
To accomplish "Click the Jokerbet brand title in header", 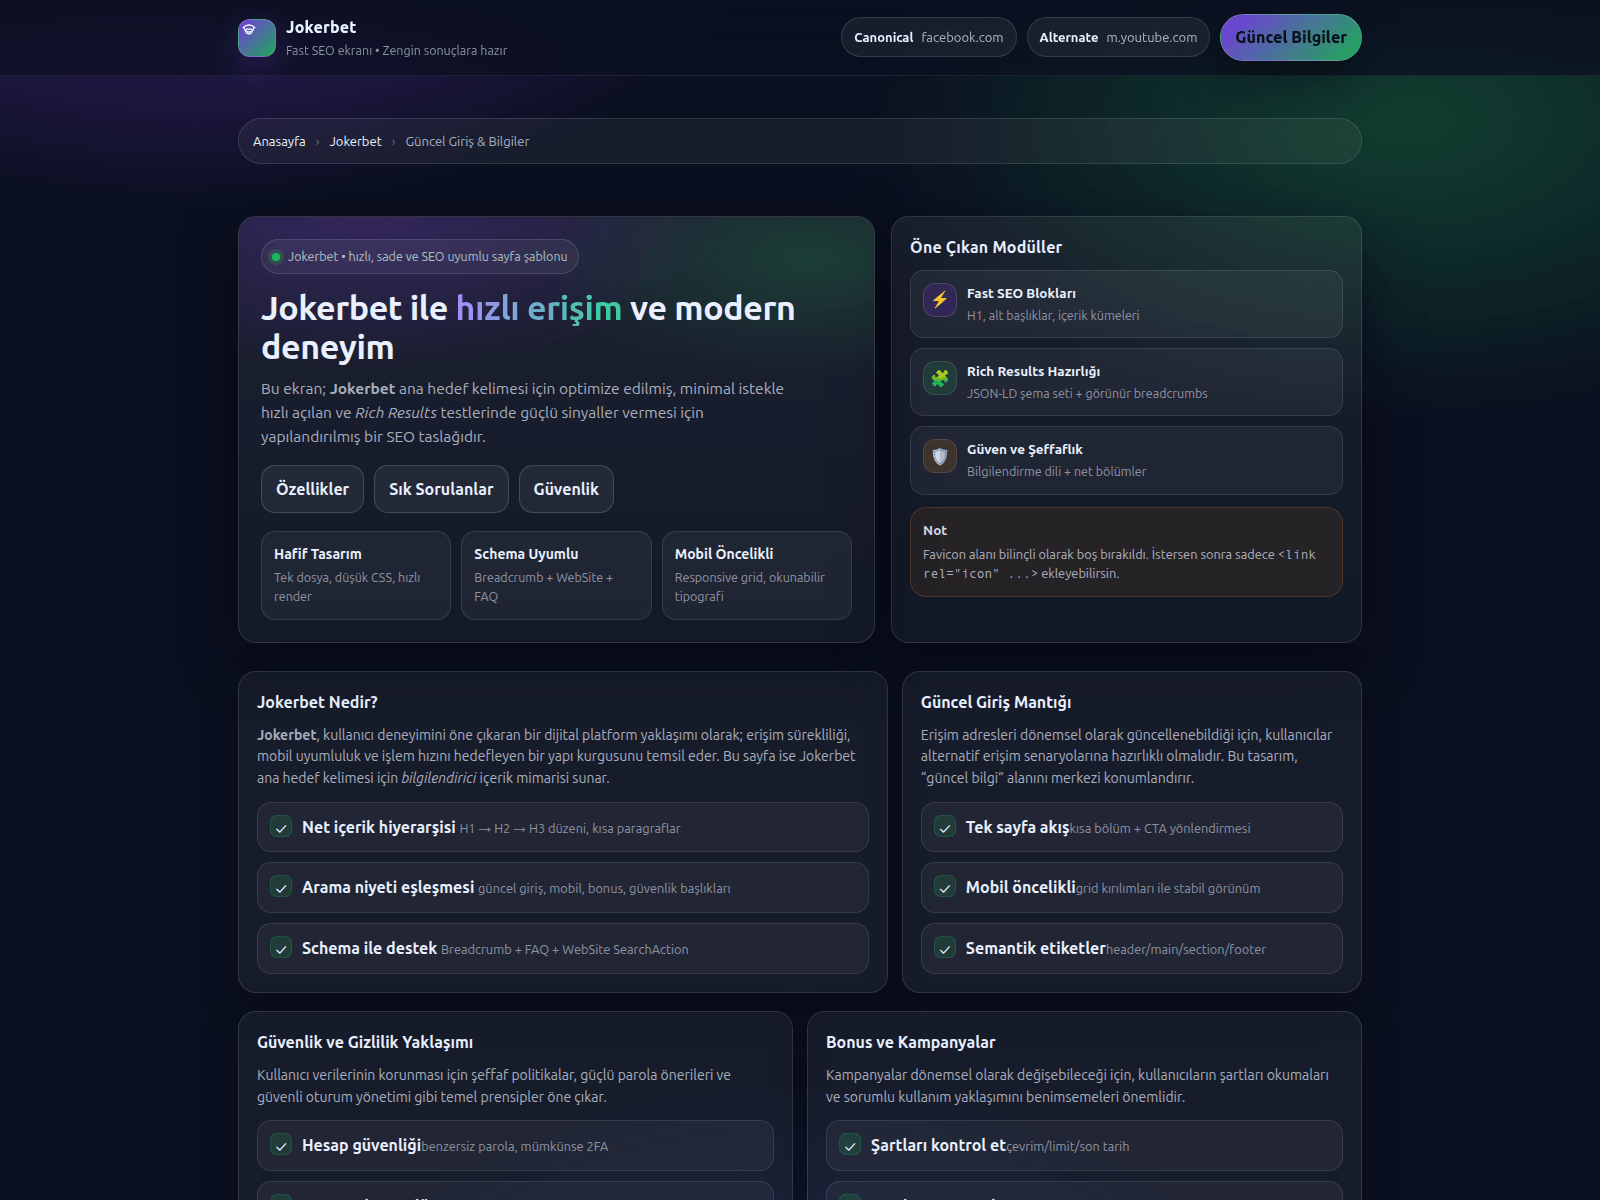I will [321, 27].
